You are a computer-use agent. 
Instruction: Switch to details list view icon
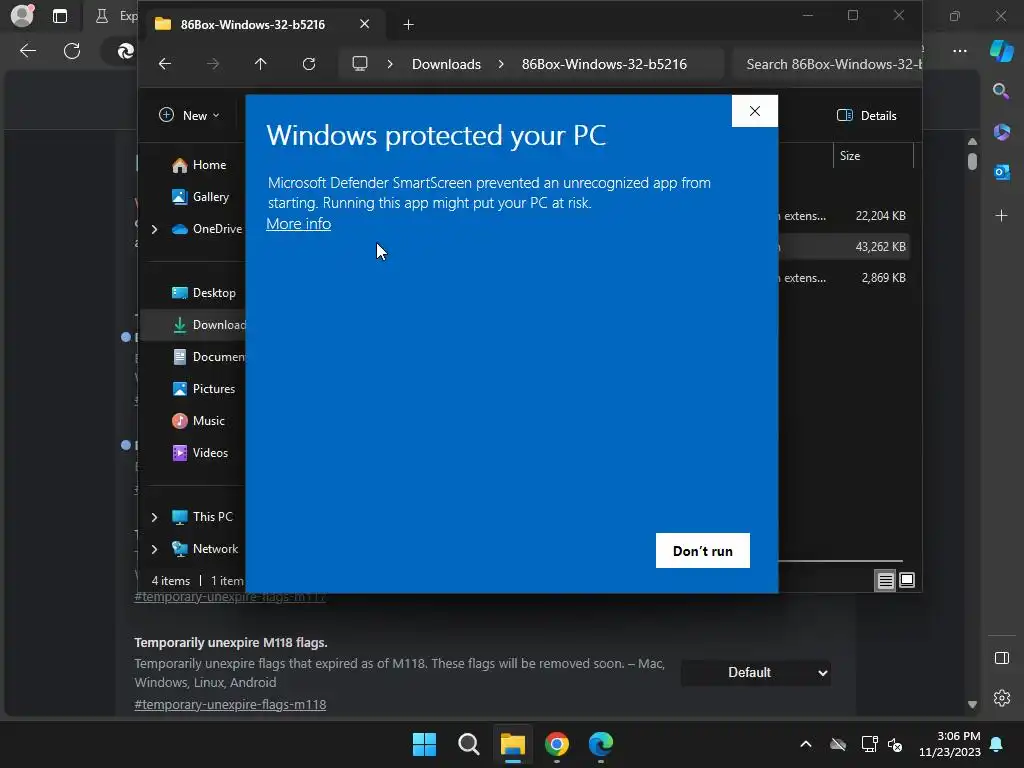pos(886,580)
